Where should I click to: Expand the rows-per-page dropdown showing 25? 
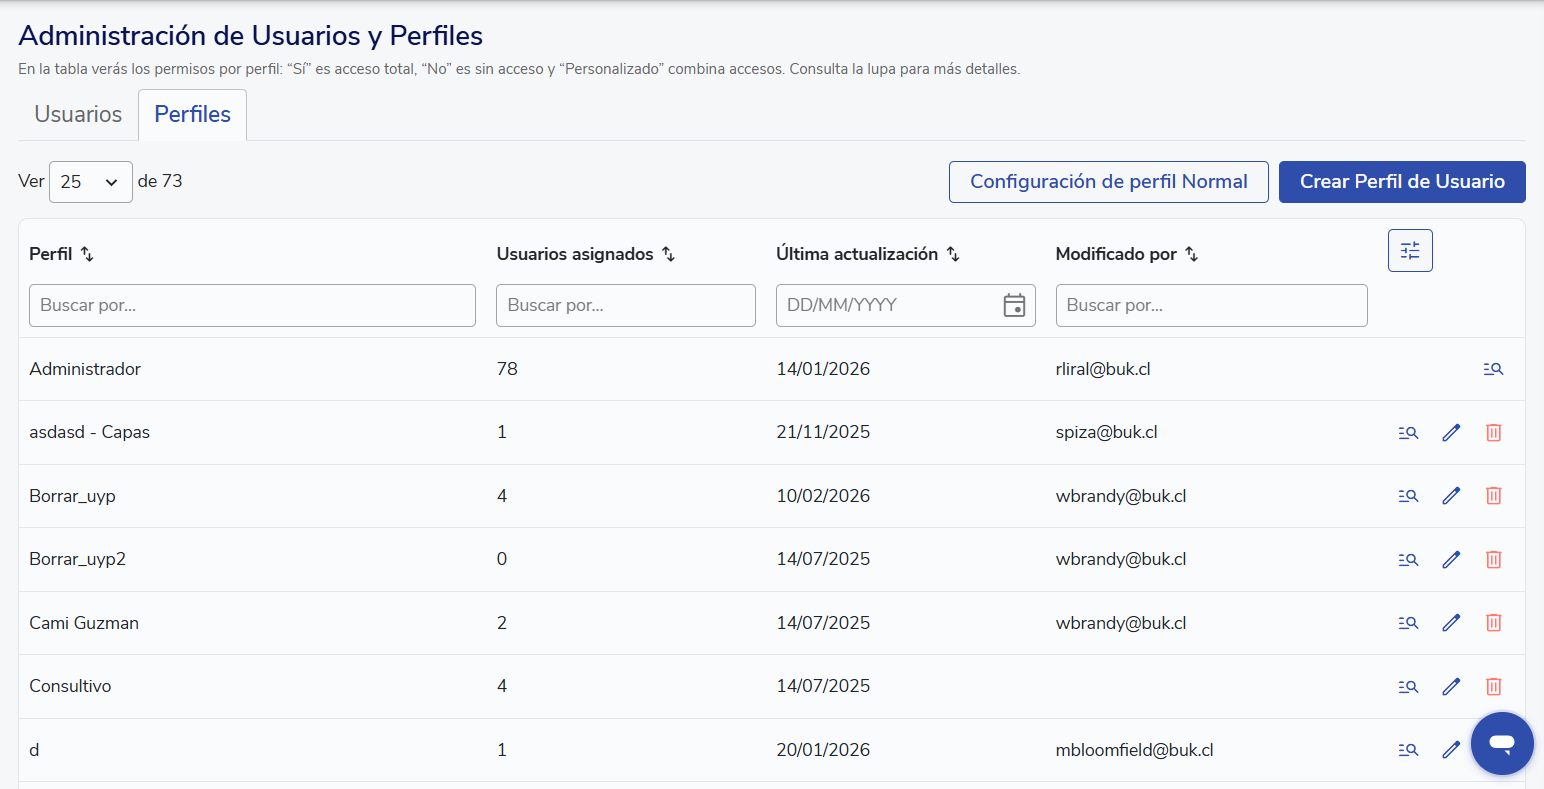[x=90, y=182]
